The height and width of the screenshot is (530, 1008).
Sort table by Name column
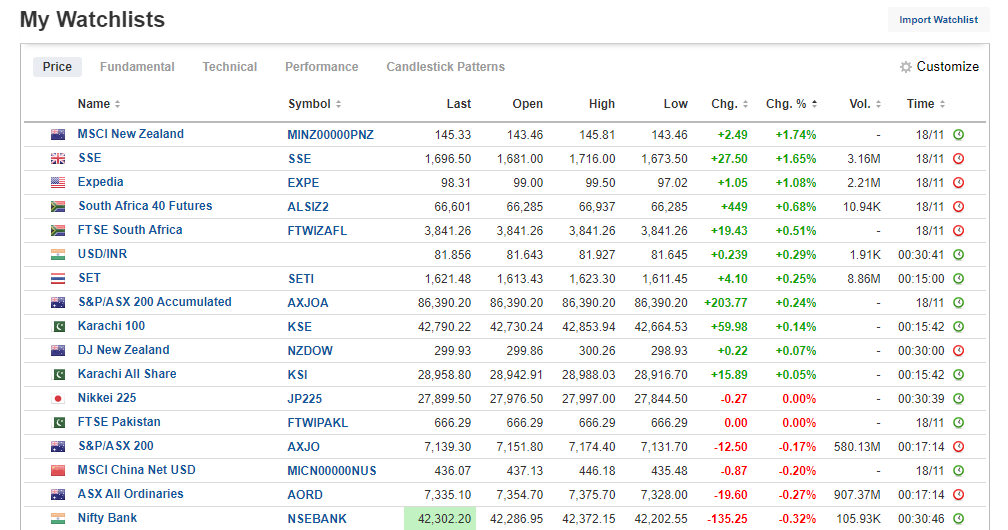[99, 104]
